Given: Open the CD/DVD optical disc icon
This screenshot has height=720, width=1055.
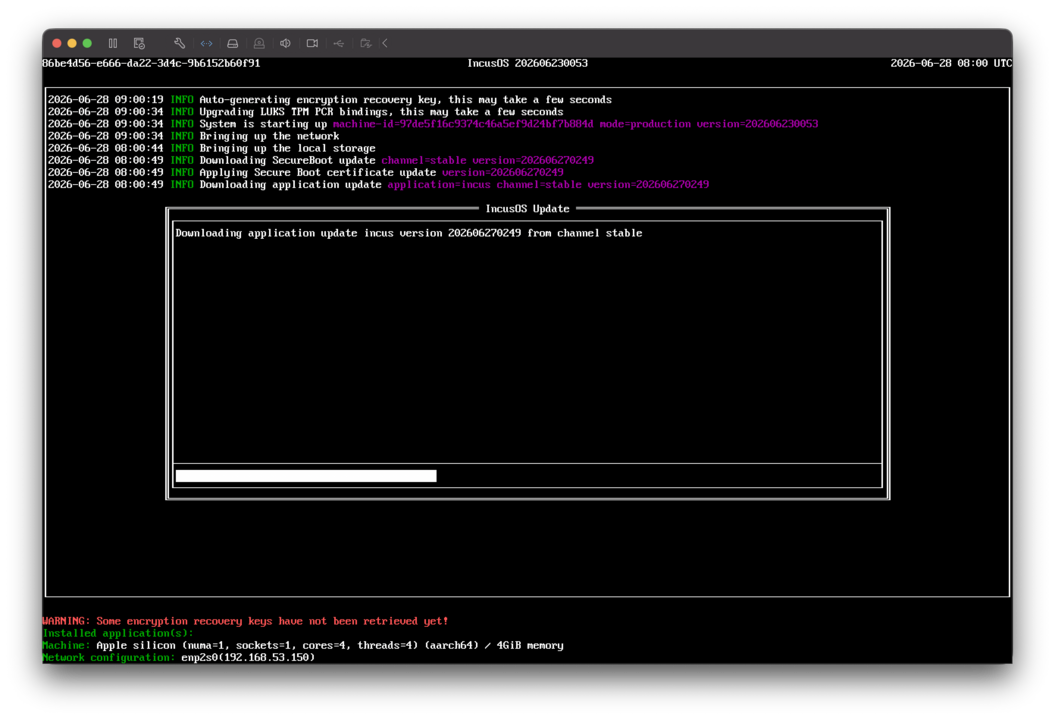Looking at the screenshot, I should tap(259, 43).
